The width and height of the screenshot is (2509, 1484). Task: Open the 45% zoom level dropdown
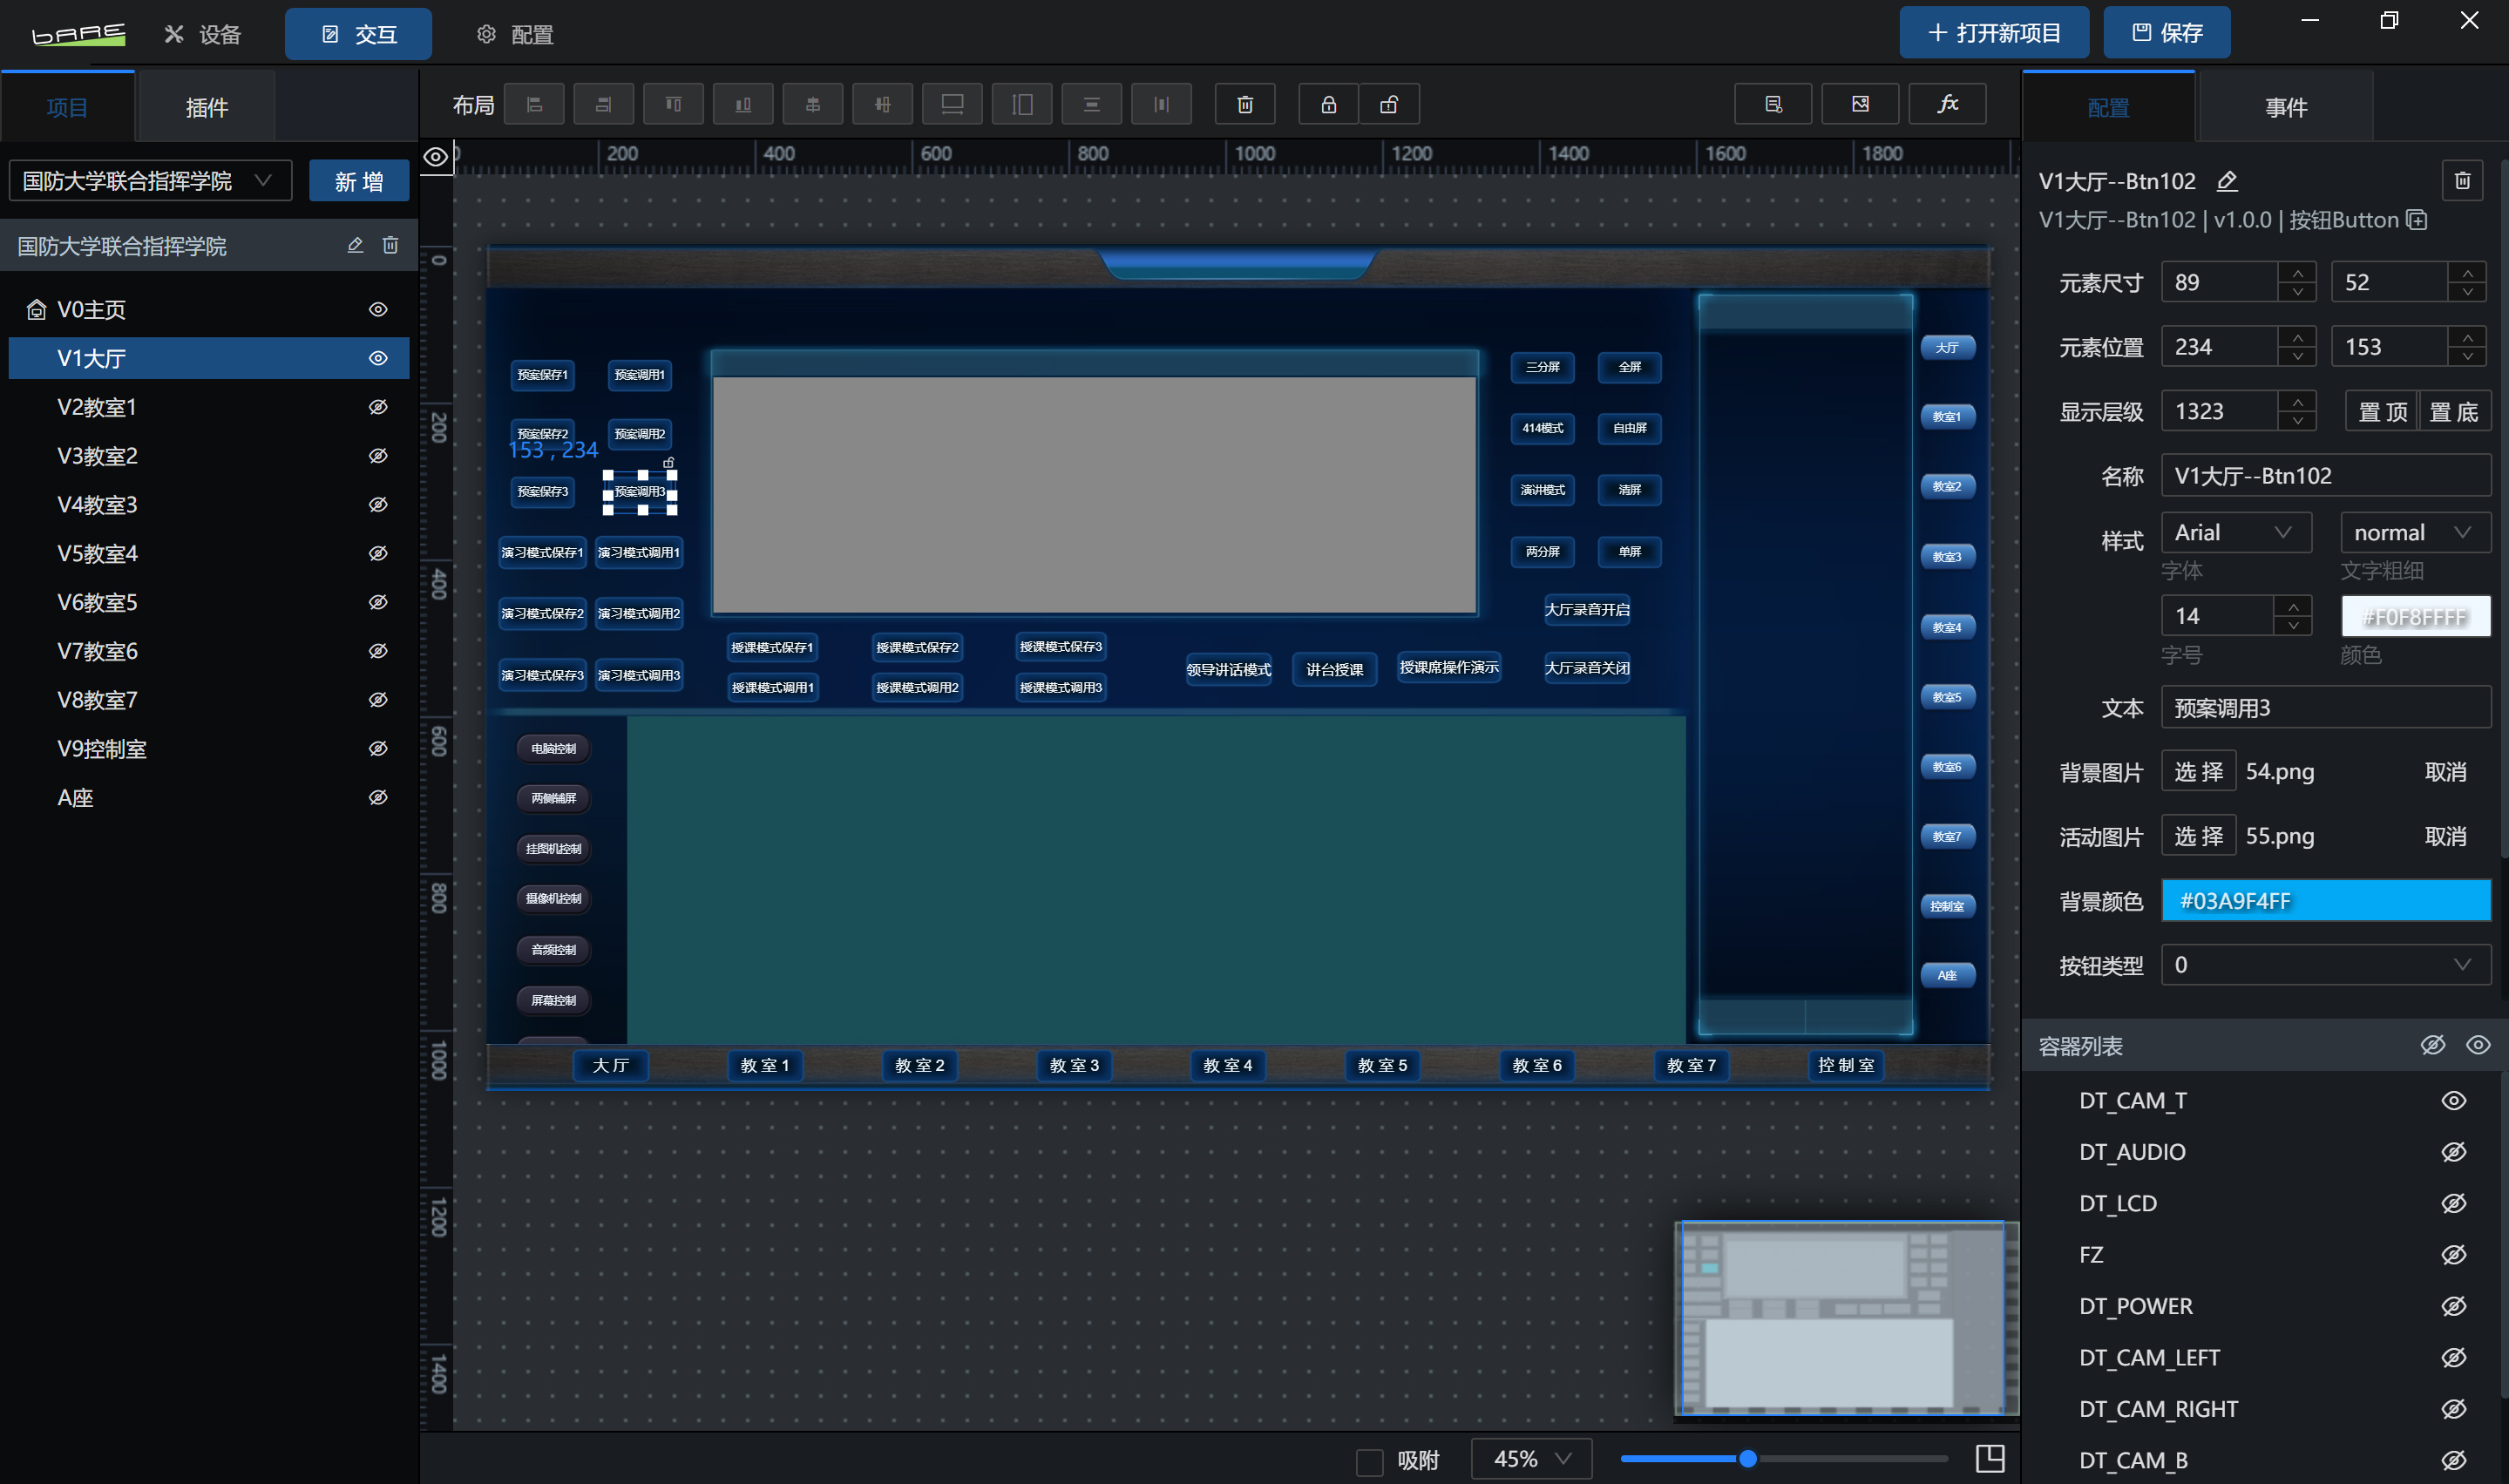coord(1531,1459)
